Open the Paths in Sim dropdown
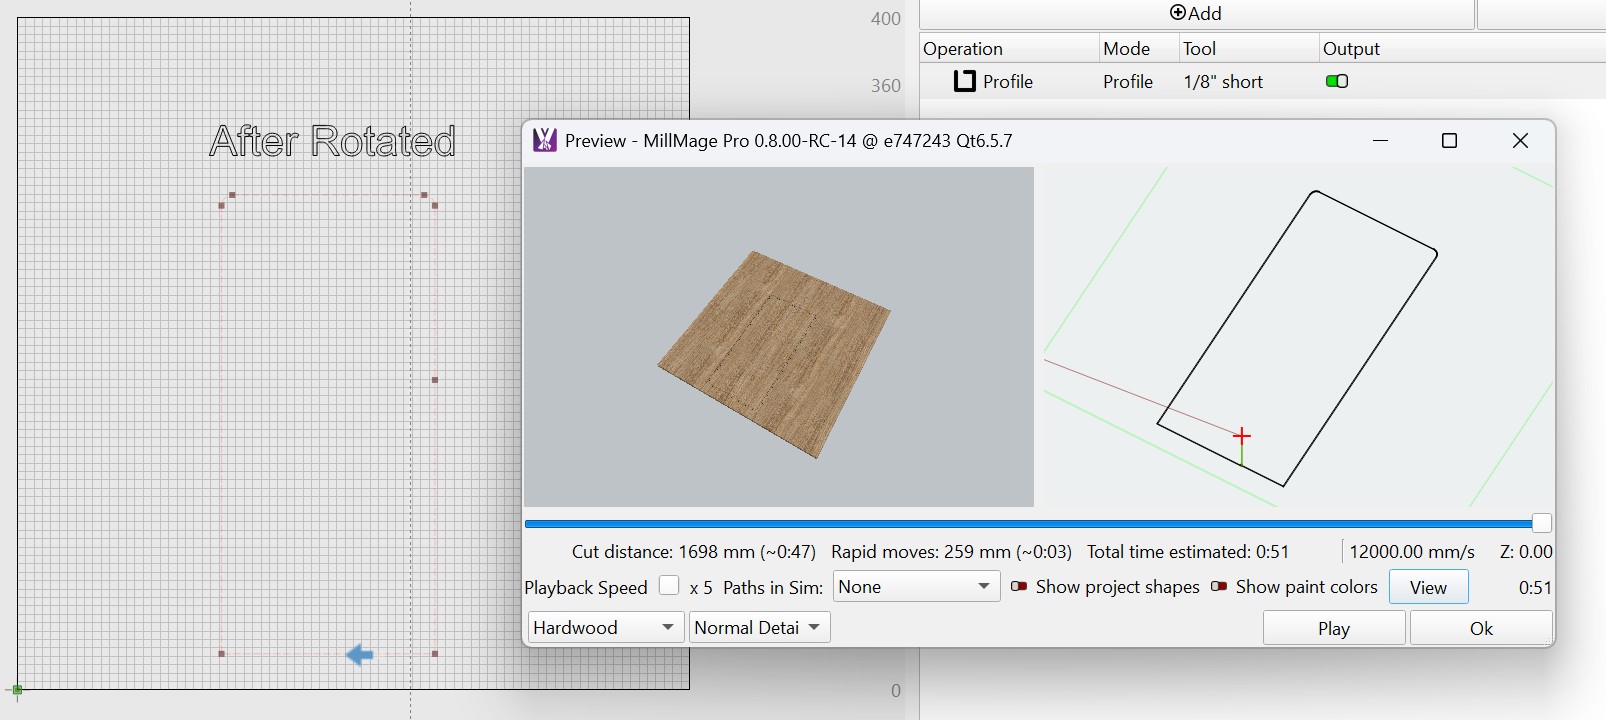 tap(916, 587)
